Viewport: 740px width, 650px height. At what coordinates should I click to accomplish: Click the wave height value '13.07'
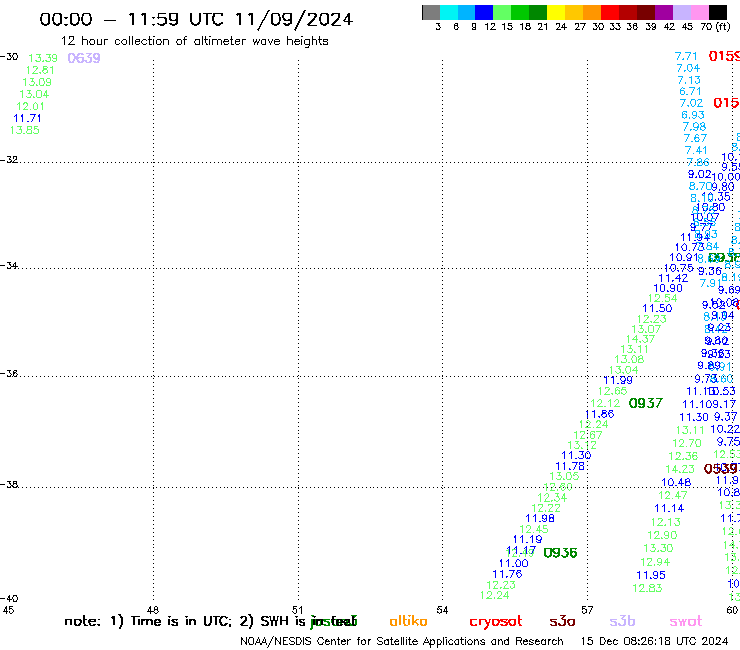click(646, 329)
